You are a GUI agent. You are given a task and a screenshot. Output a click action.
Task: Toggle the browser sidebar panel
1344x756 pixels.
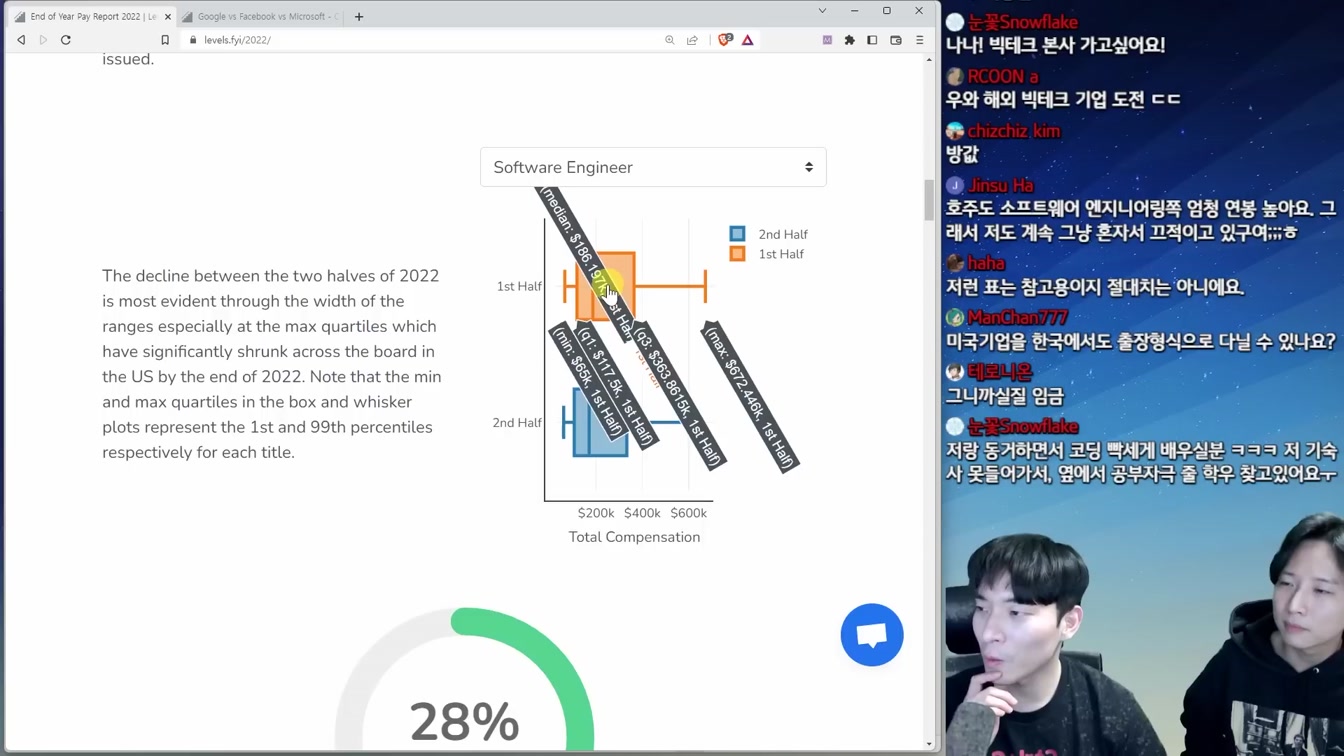coord(872,40)
